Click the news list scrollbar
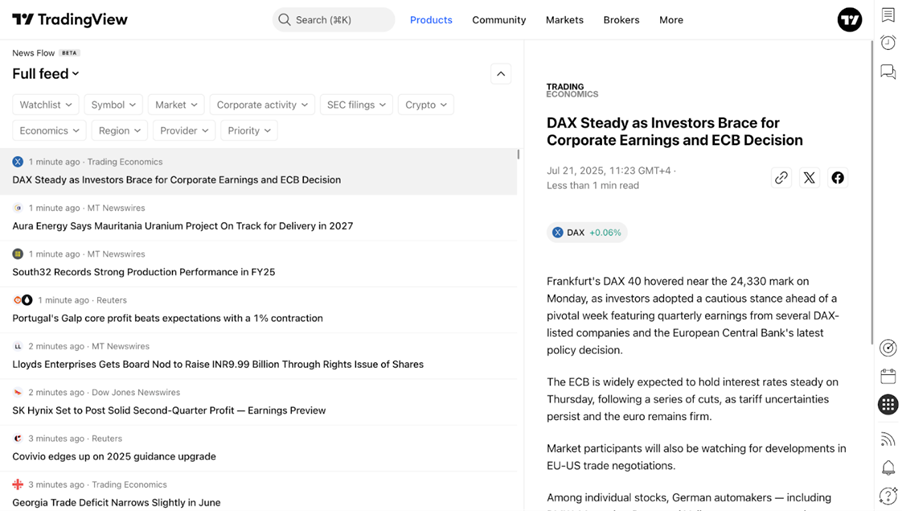 click(x=518, y=154)
